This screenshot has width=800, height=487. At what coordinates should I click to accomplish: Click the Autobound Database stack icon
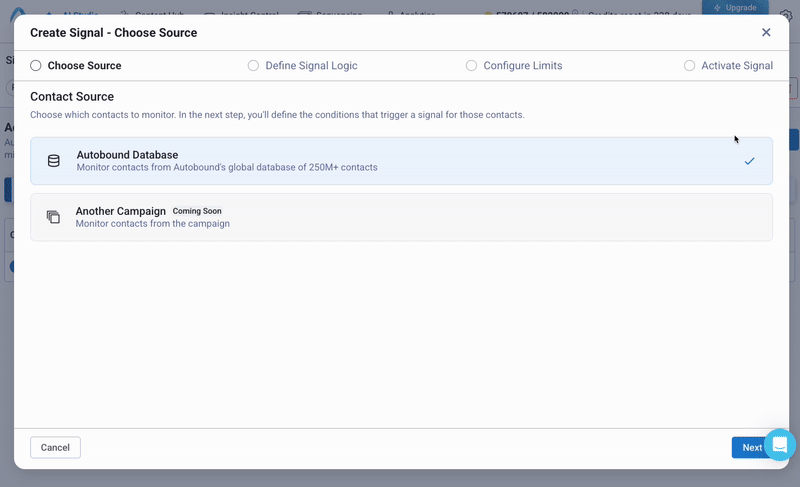[x=54, y=161]
